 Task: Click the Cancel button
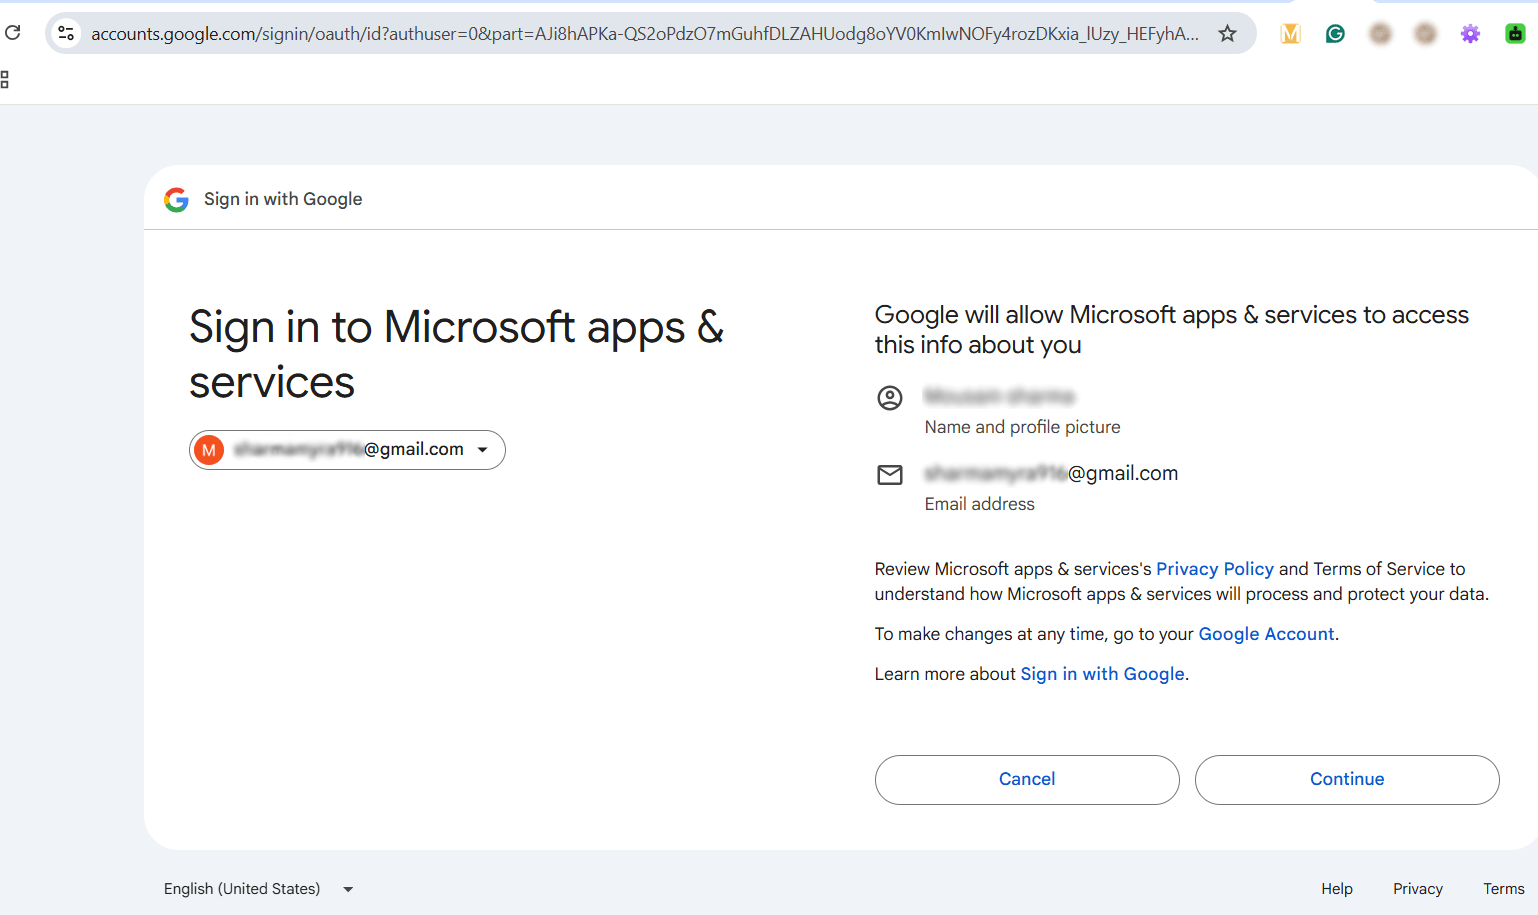(x=1027, y=779)
